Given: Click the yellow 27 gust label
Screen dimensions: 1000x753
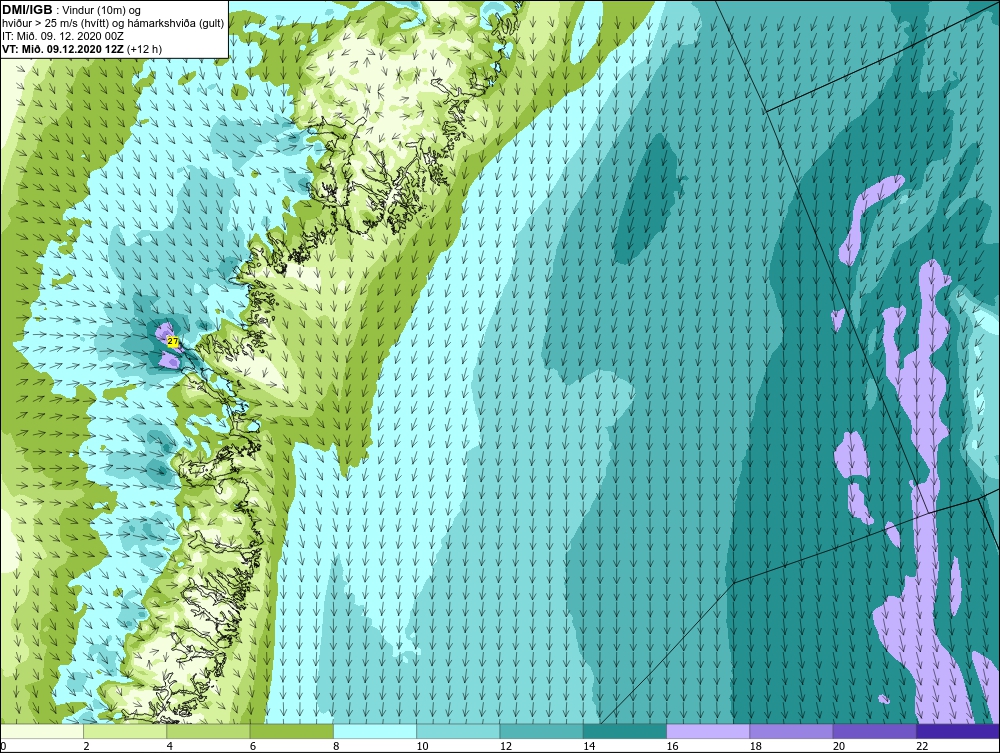Looking at the screenshot, I should (x=173, y=342).
